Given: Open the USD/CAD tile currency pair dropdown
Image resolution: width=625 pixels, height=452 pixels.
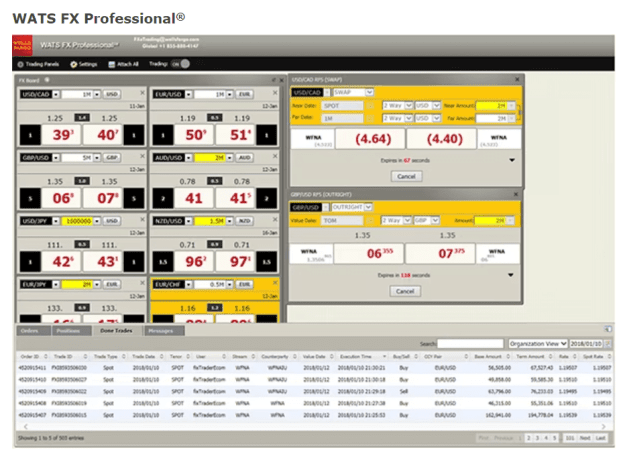Looking at the screenshot, I should click(56, 94).
